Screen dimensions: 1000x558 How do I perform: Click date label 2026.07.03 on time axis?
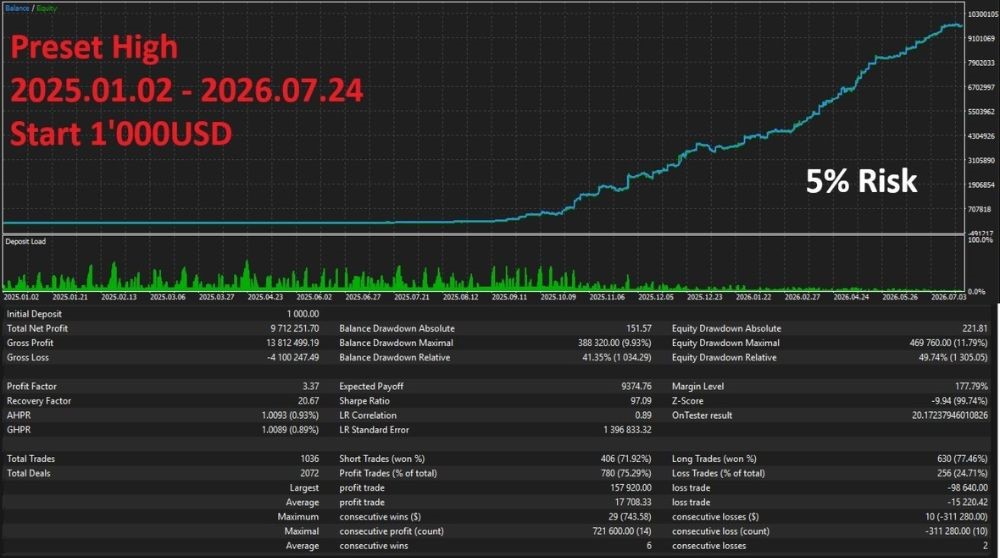point(948,297)
